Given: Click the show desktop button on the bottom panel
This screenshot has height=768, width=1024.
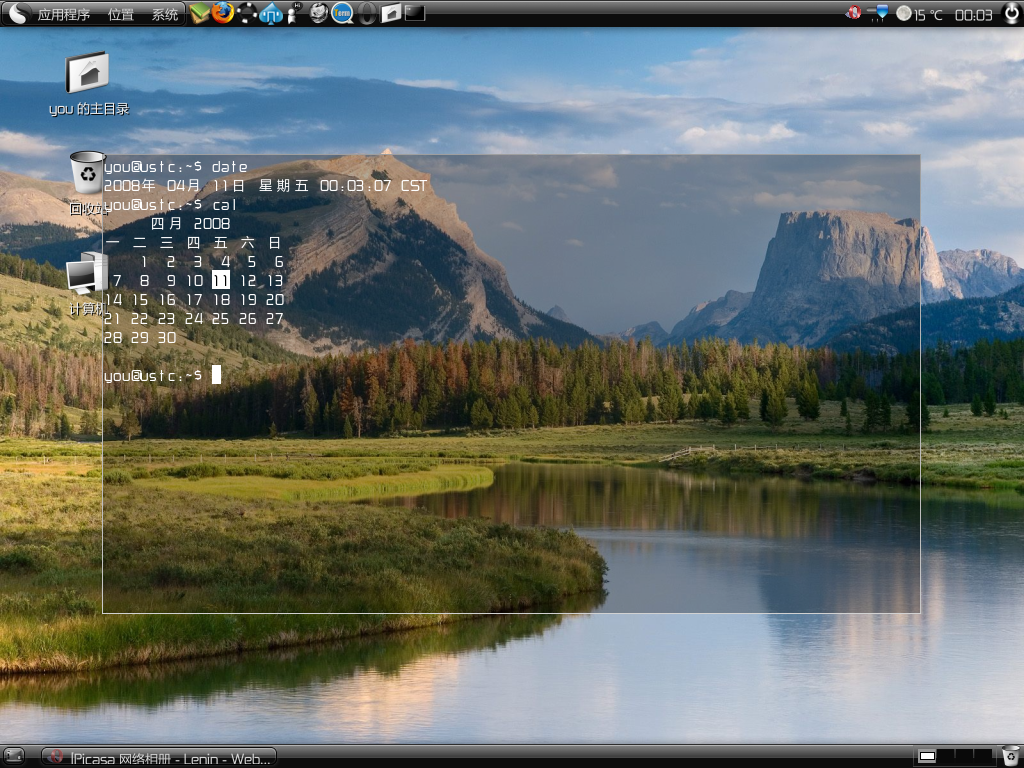Looking at the screenshot, I should (14, 756).
